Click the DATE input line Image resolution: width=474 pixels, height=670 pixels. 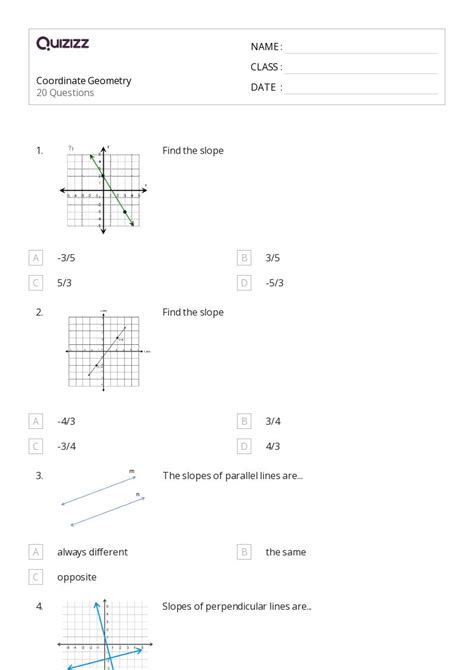[361, 88]
